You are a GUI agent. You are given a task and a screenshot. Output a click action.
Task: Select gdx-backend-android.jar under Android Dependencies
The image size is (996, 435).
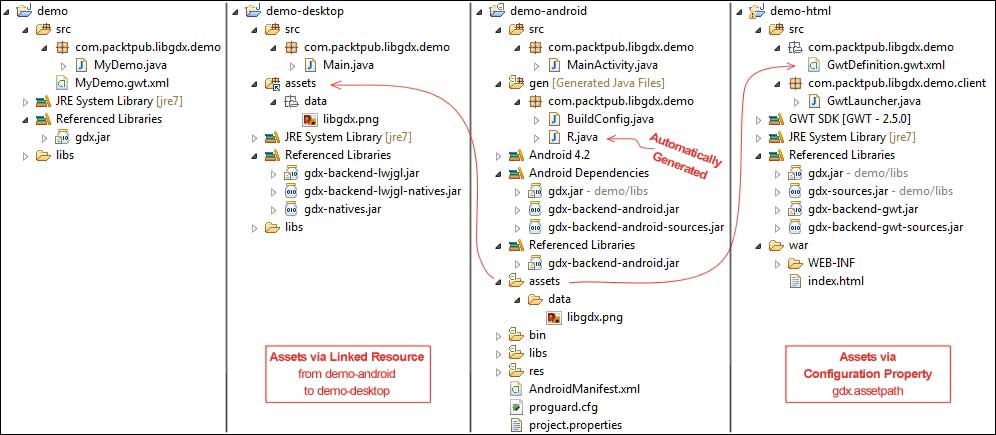coord(612,209)
